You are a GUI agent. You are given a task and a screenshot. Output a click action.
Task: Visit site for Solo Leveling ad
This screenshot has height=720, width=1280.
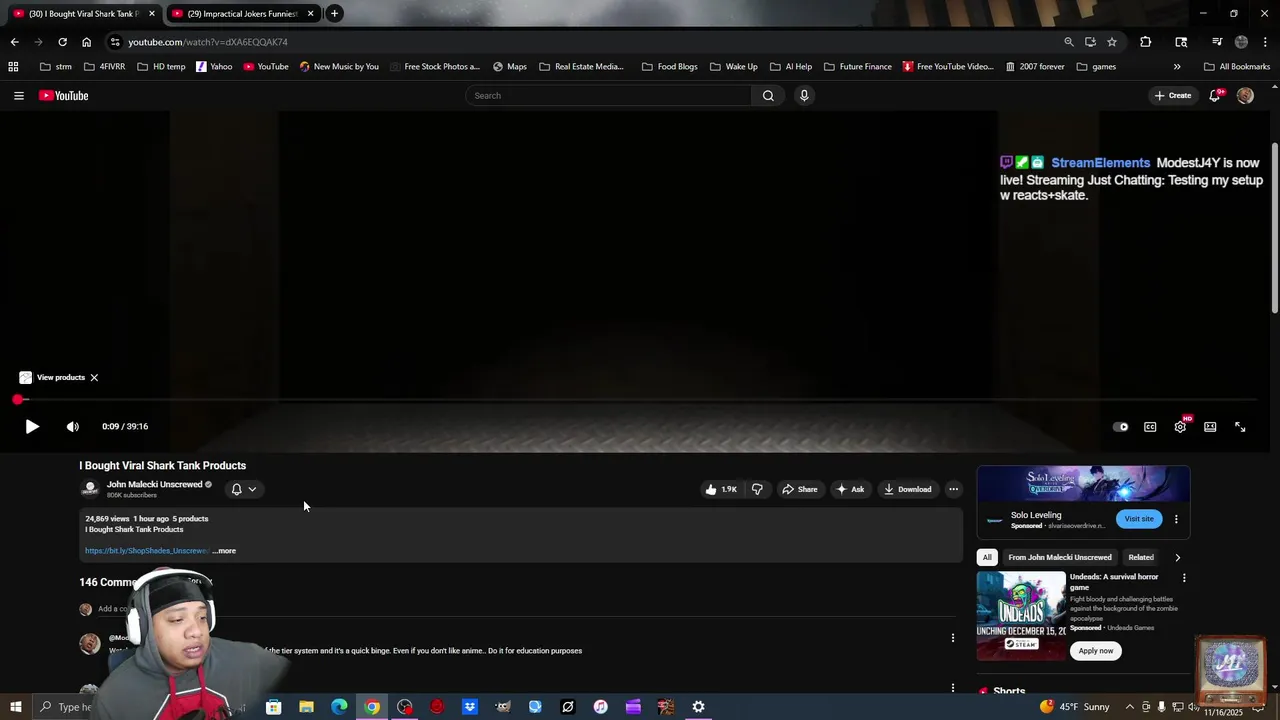pyautogui.click(x=1139, y=519)
